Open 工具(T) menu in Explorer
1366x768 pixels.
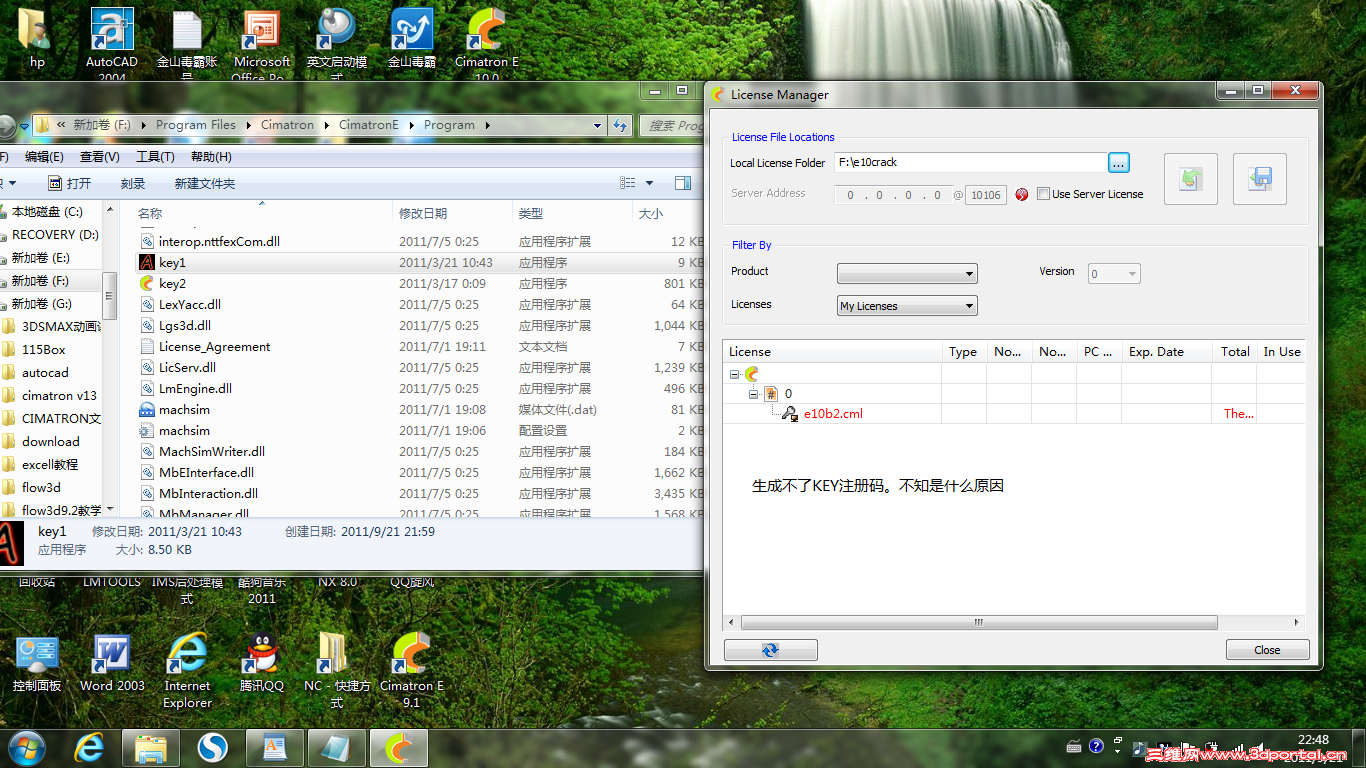click(x=155, y=157)
